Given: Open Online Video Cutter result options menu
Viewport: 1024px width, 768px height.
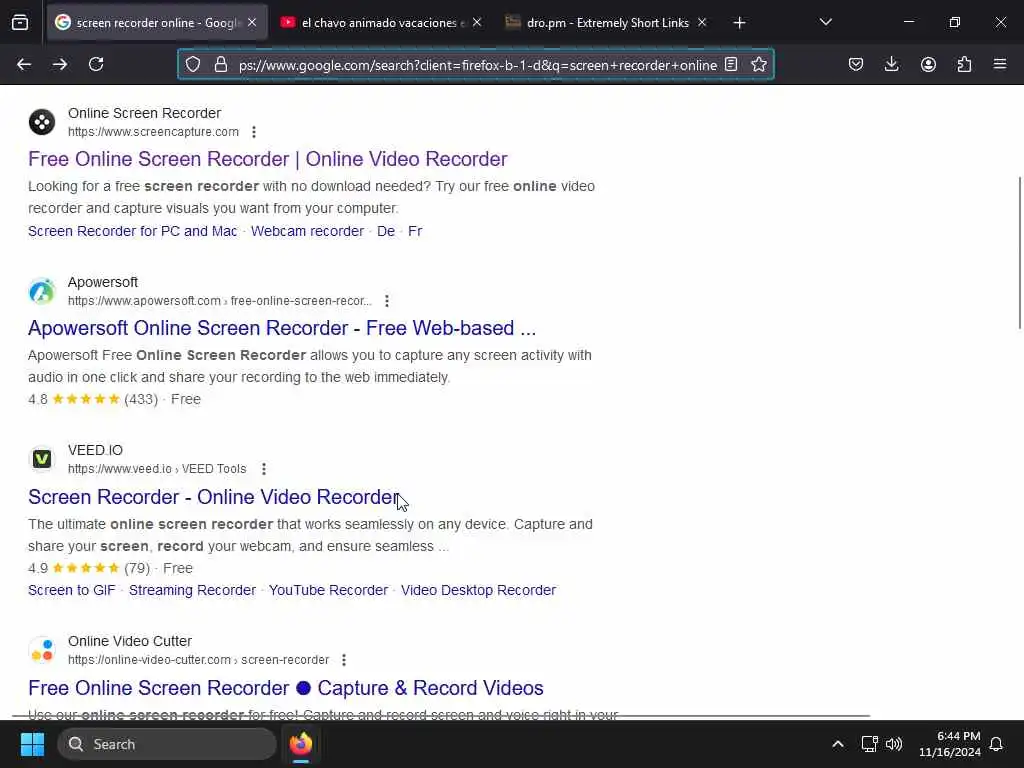Looking at the screenshot, I should [x=344, y=660].
